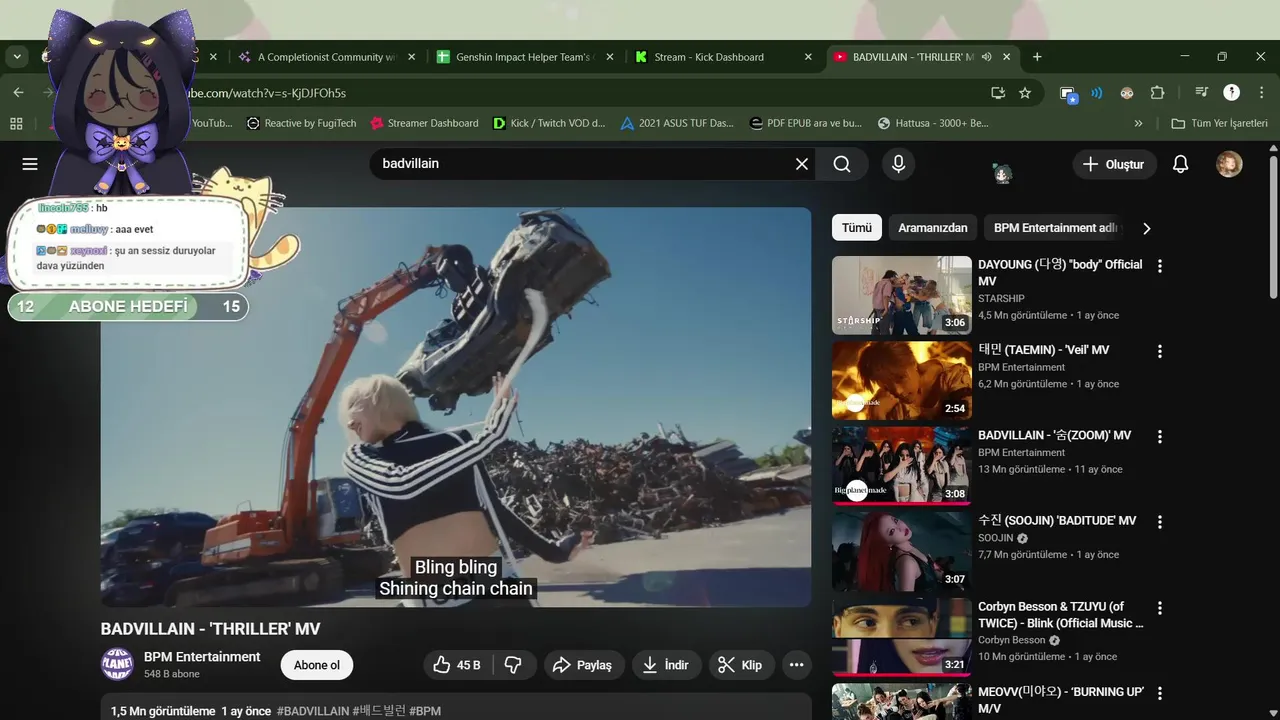Open PDF EPUB ara bookmark
1280x720 pixels.
[x=805, y=123]
